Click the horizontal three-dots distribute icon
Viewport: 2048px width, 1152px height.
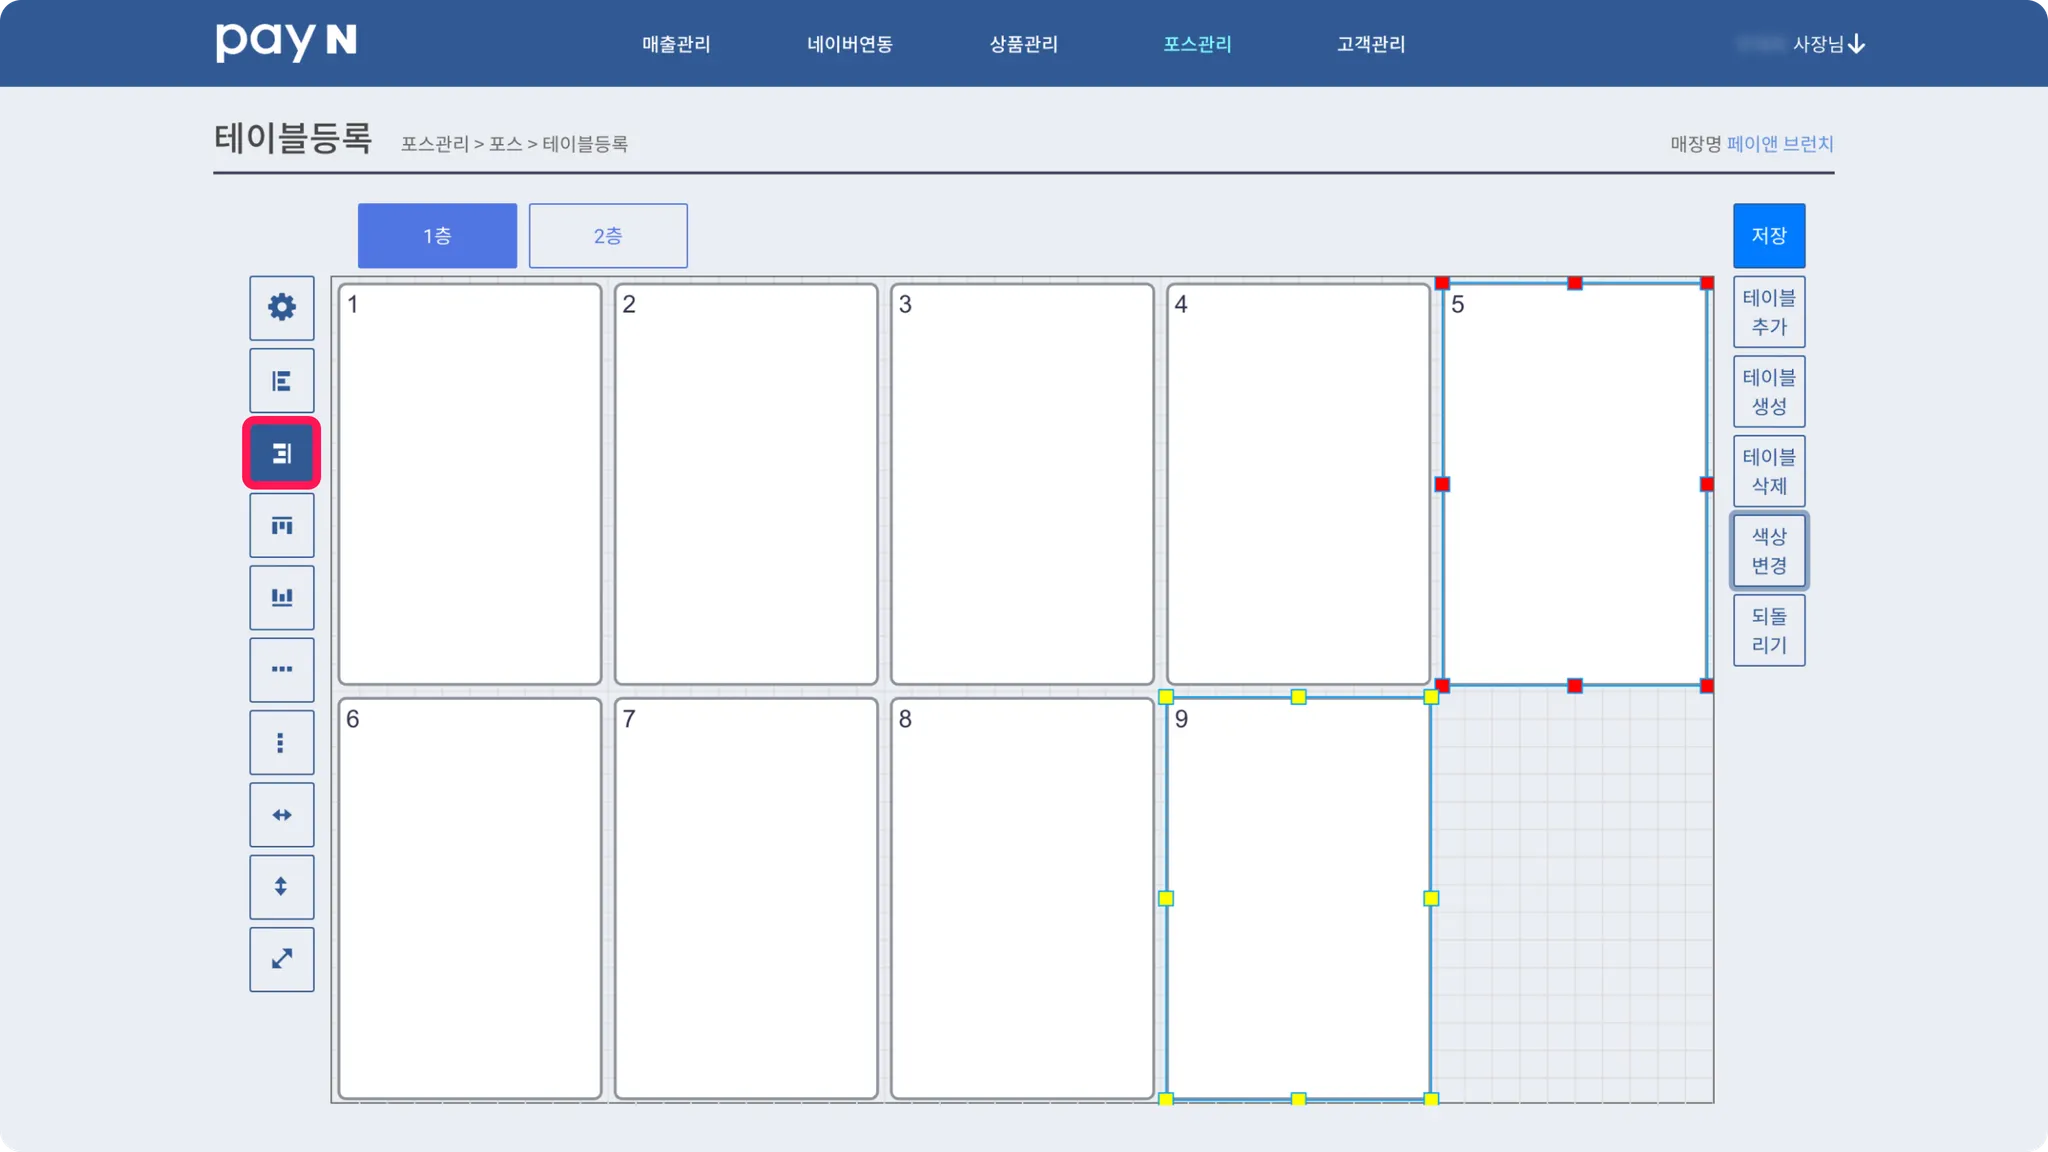click(281, 669)
